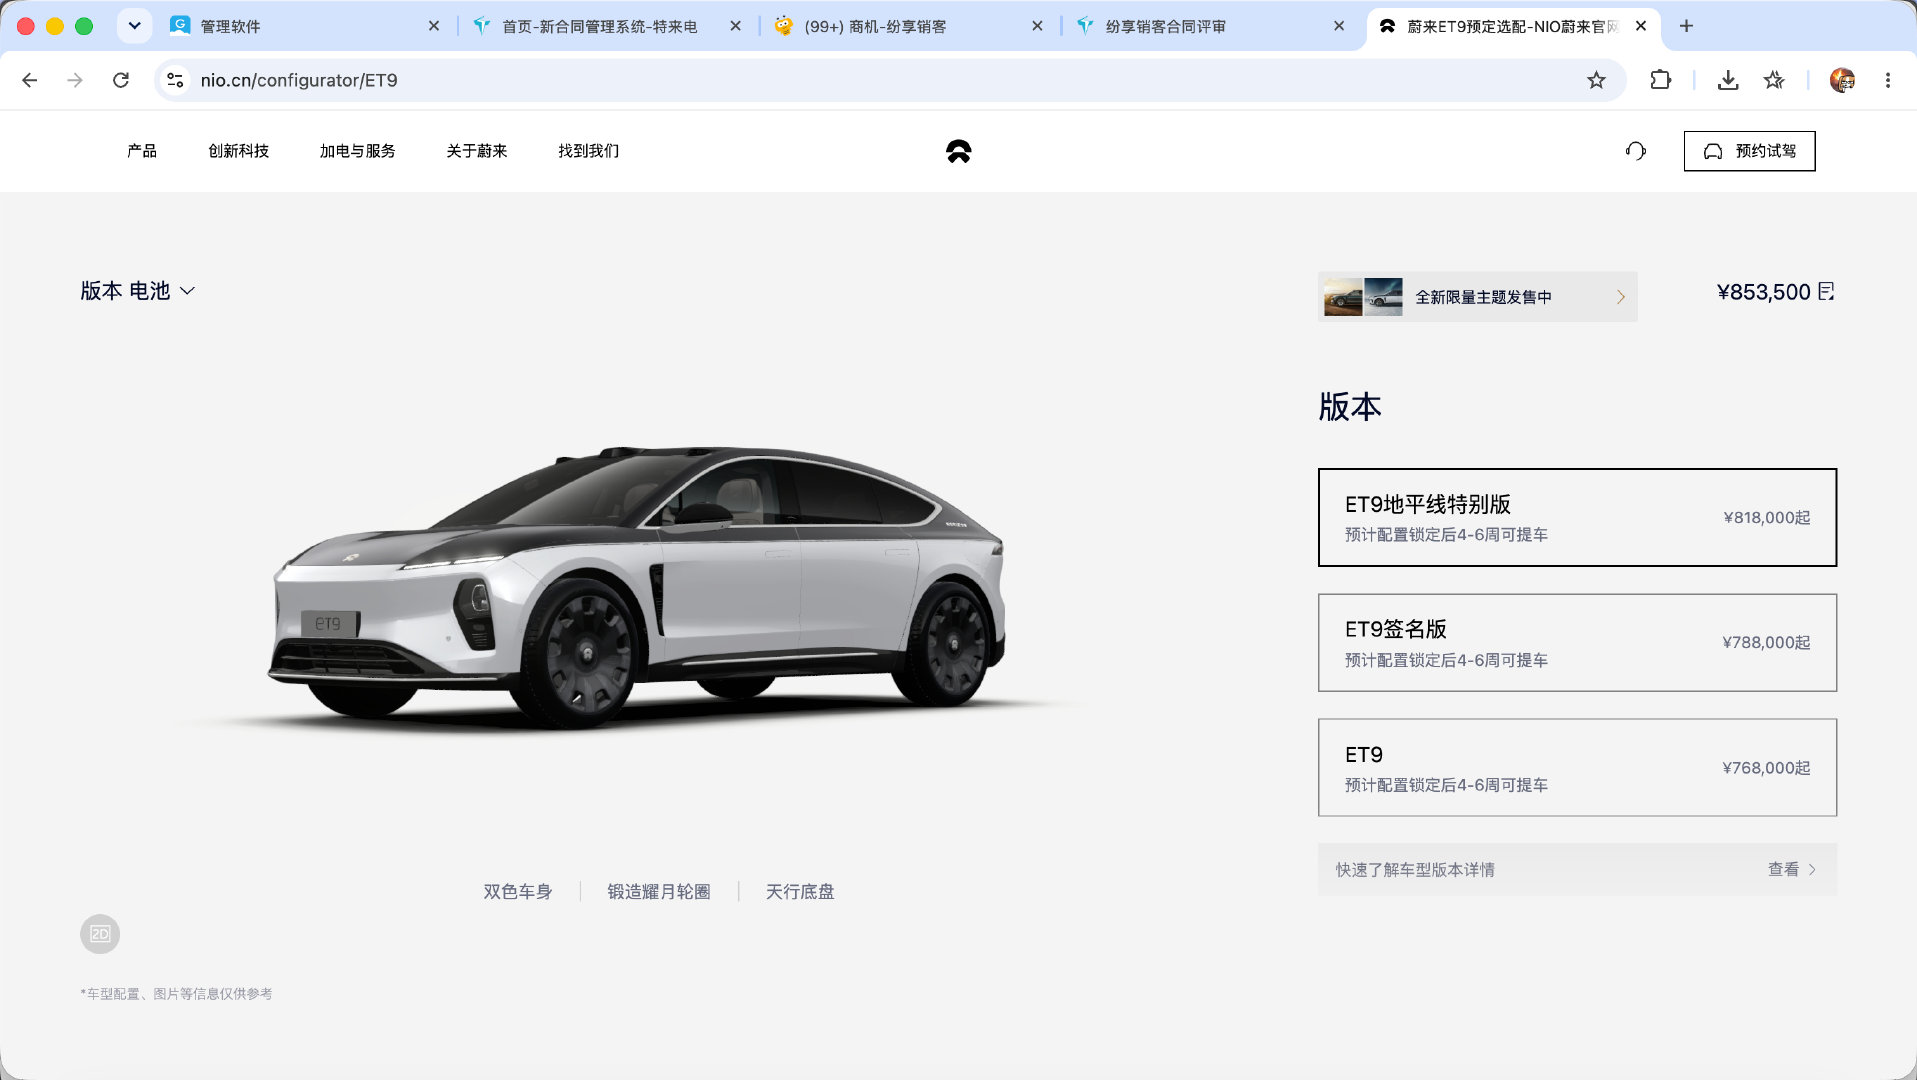
Task: Open bookmarks star toolbar icon
Action: [x=1774, y=80]
